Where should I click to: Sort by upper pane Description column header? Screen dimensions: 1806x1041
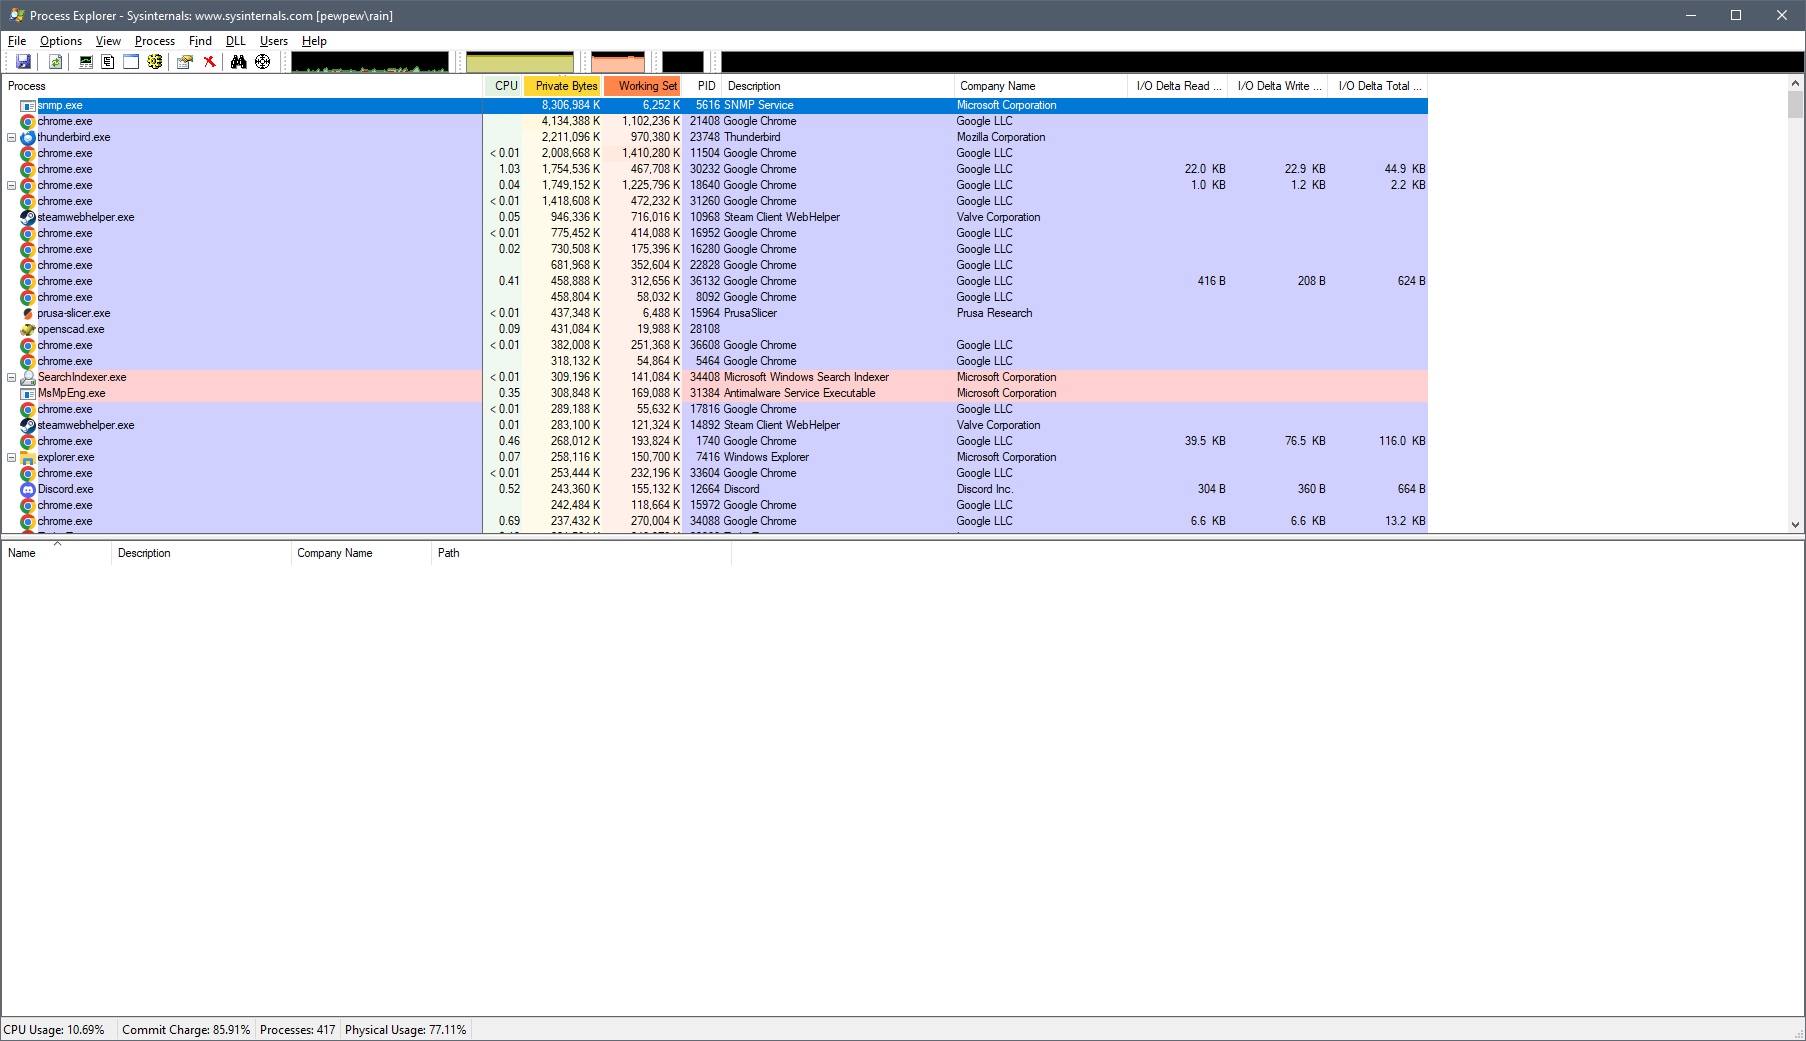(838, 86)
